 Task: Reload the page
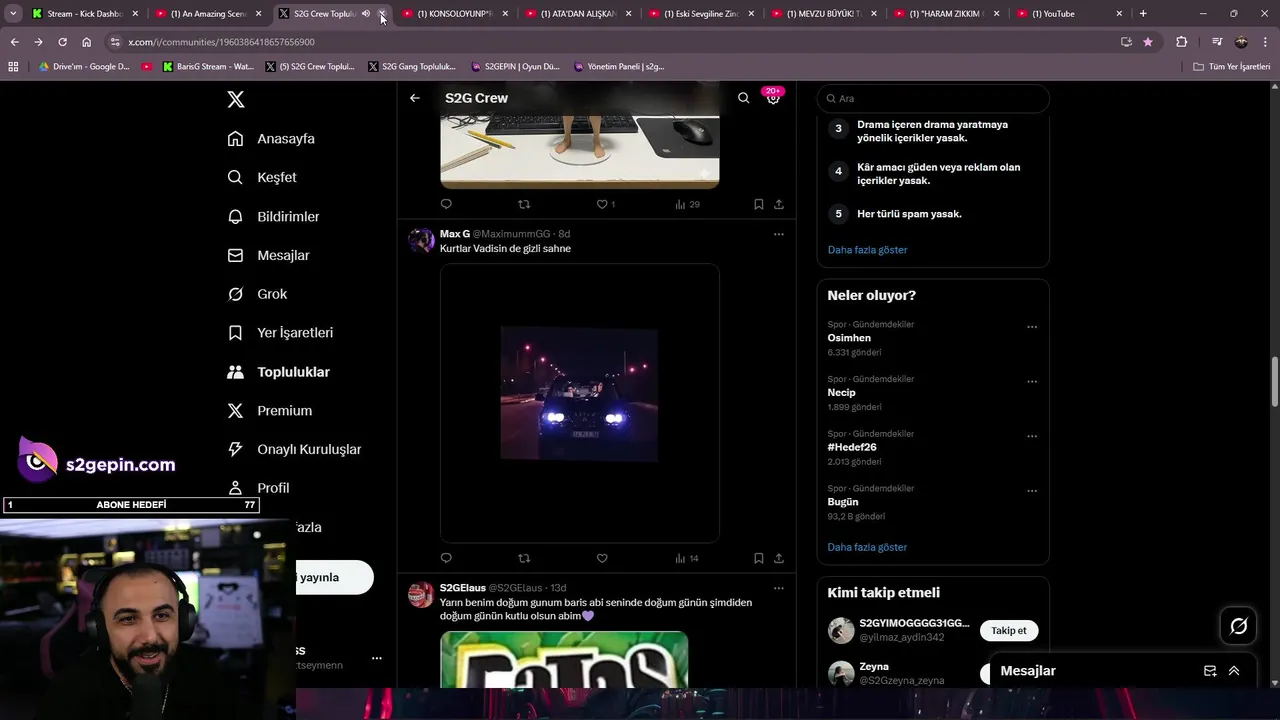pos(62,42)
